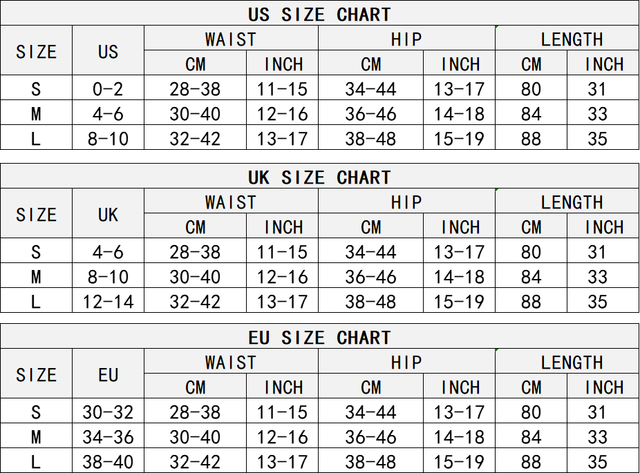640x473 pixels.
Task: Click the 34-36 EU size cell
Action: tap(108, 436)
